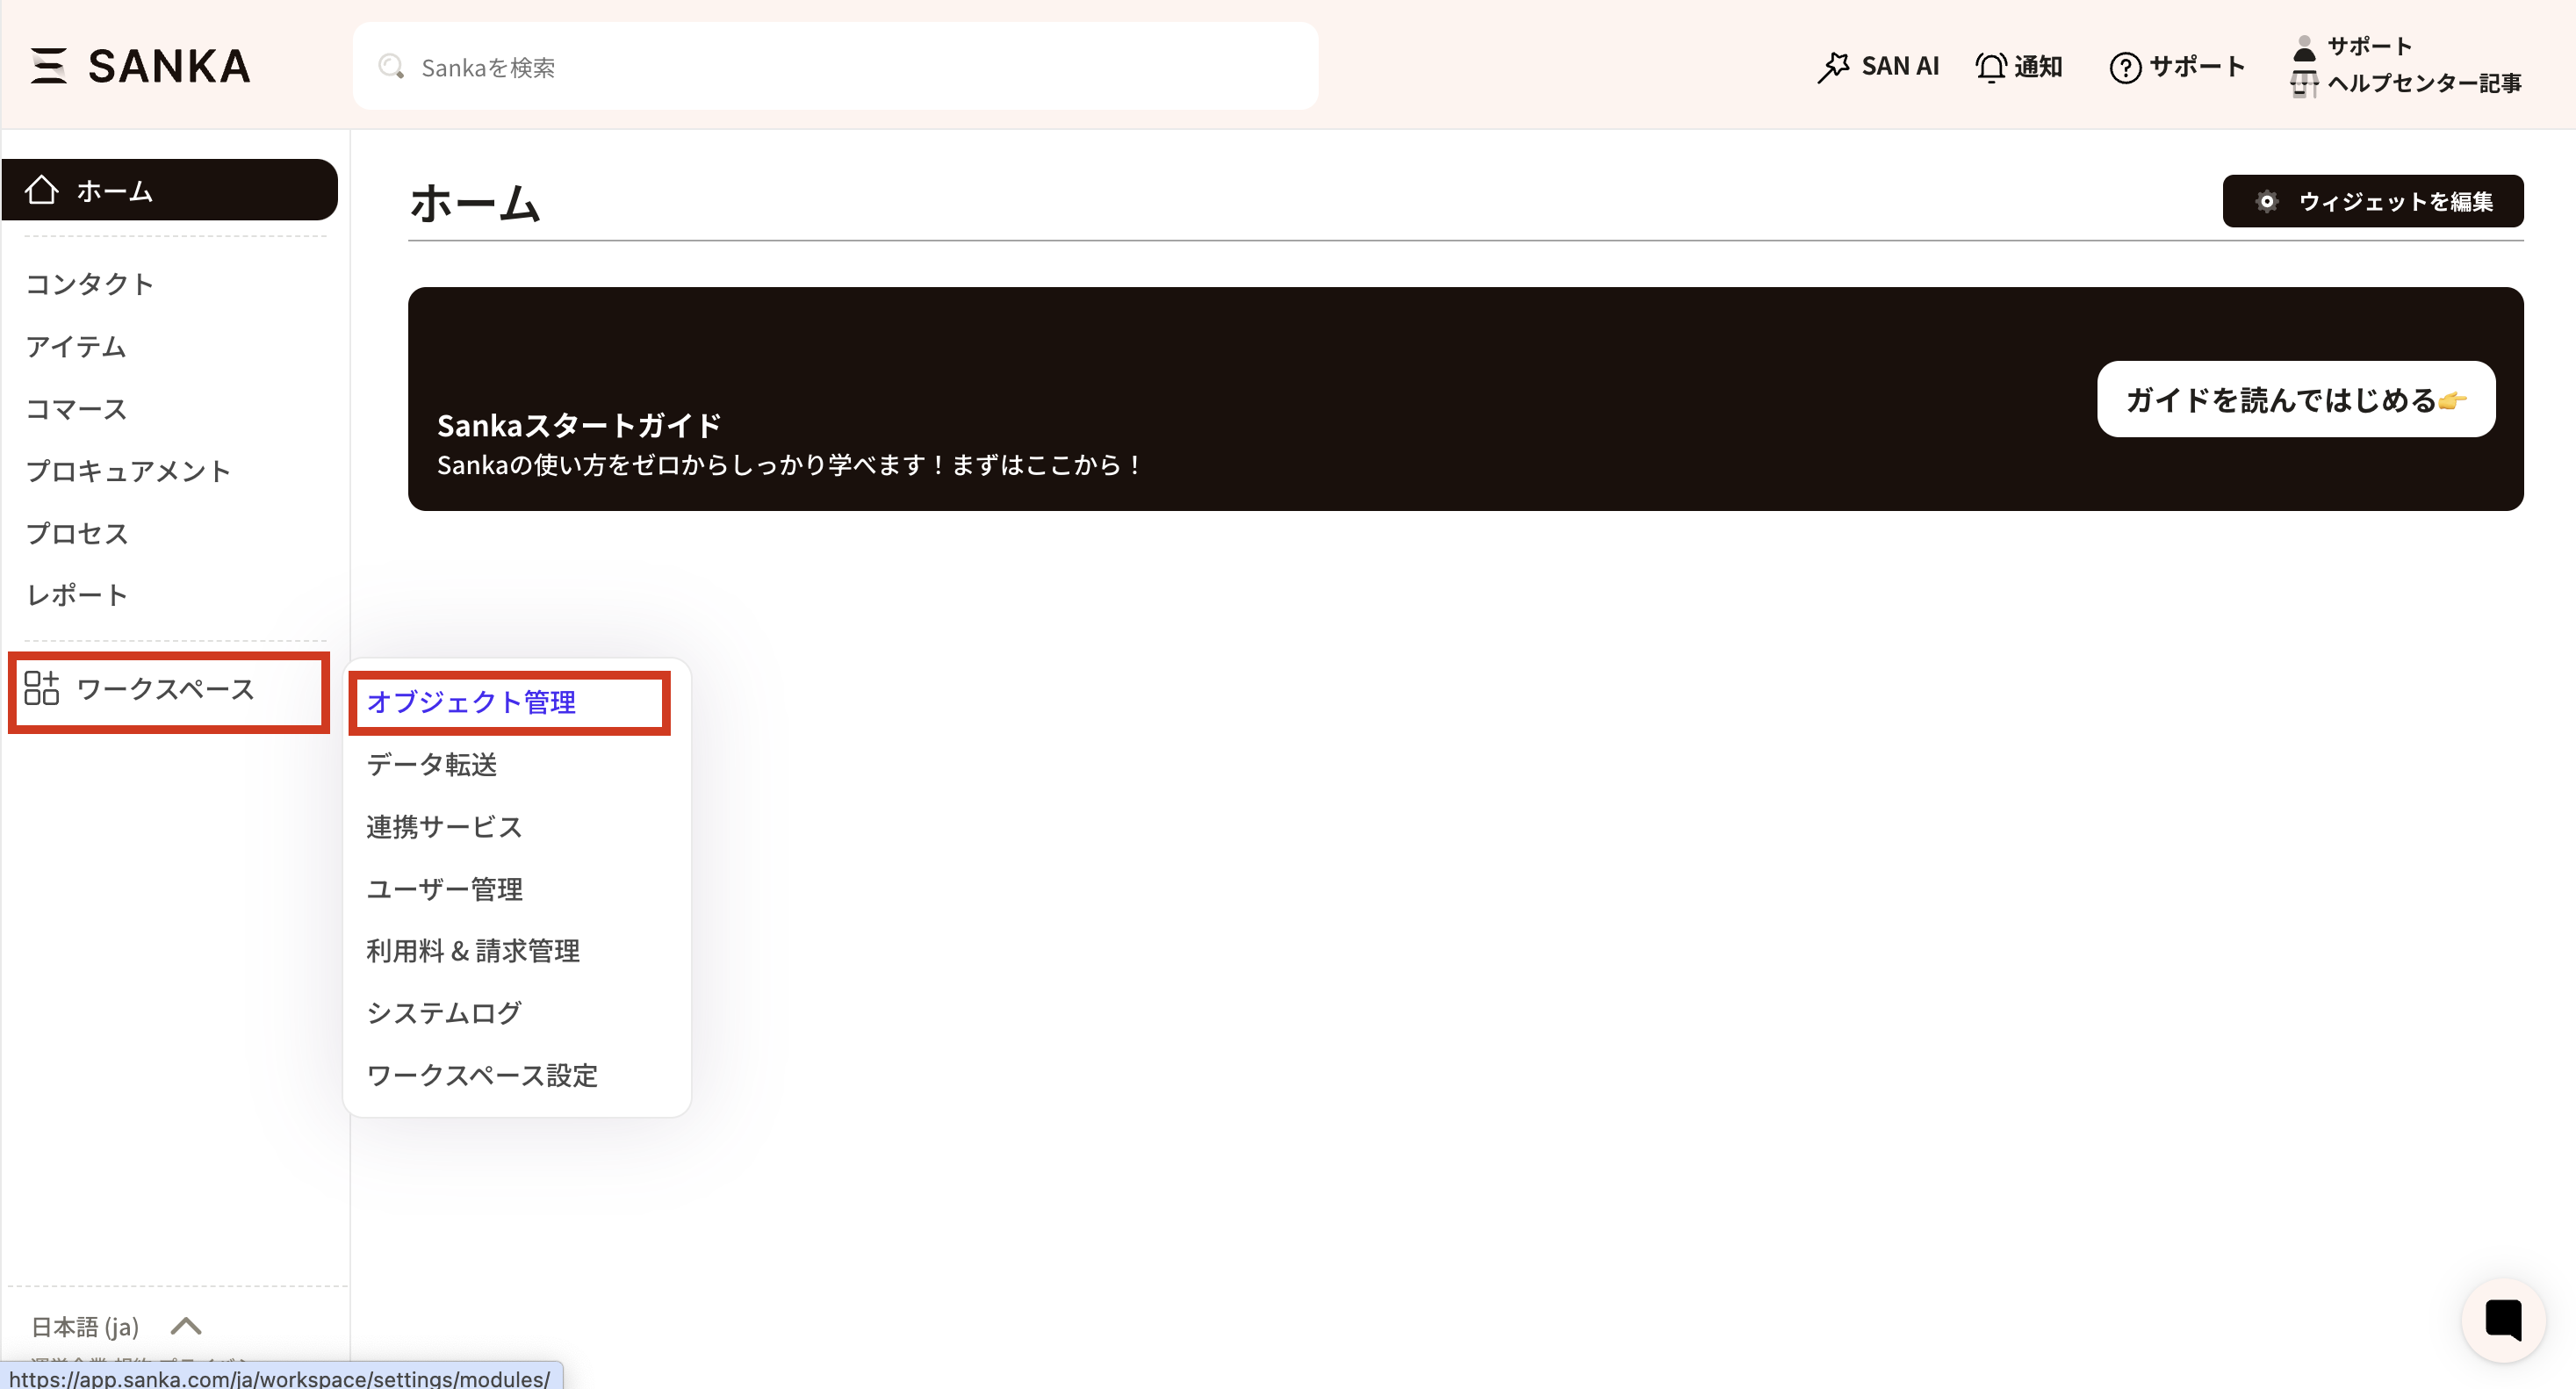Click the support question mark icon

(2124, 67)
